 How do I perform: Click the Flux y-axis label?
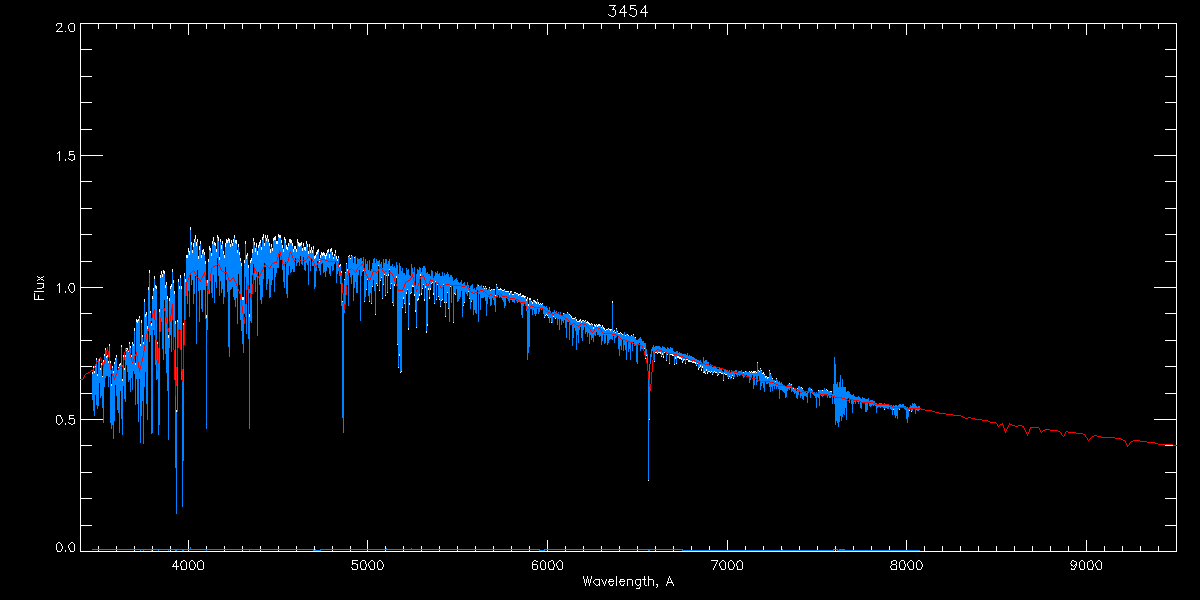(40, 288)
